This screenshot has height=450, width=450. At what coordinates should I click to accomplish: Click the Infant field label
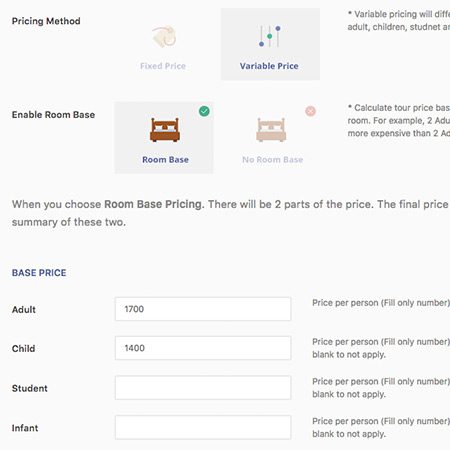click(x=25, y=428)
